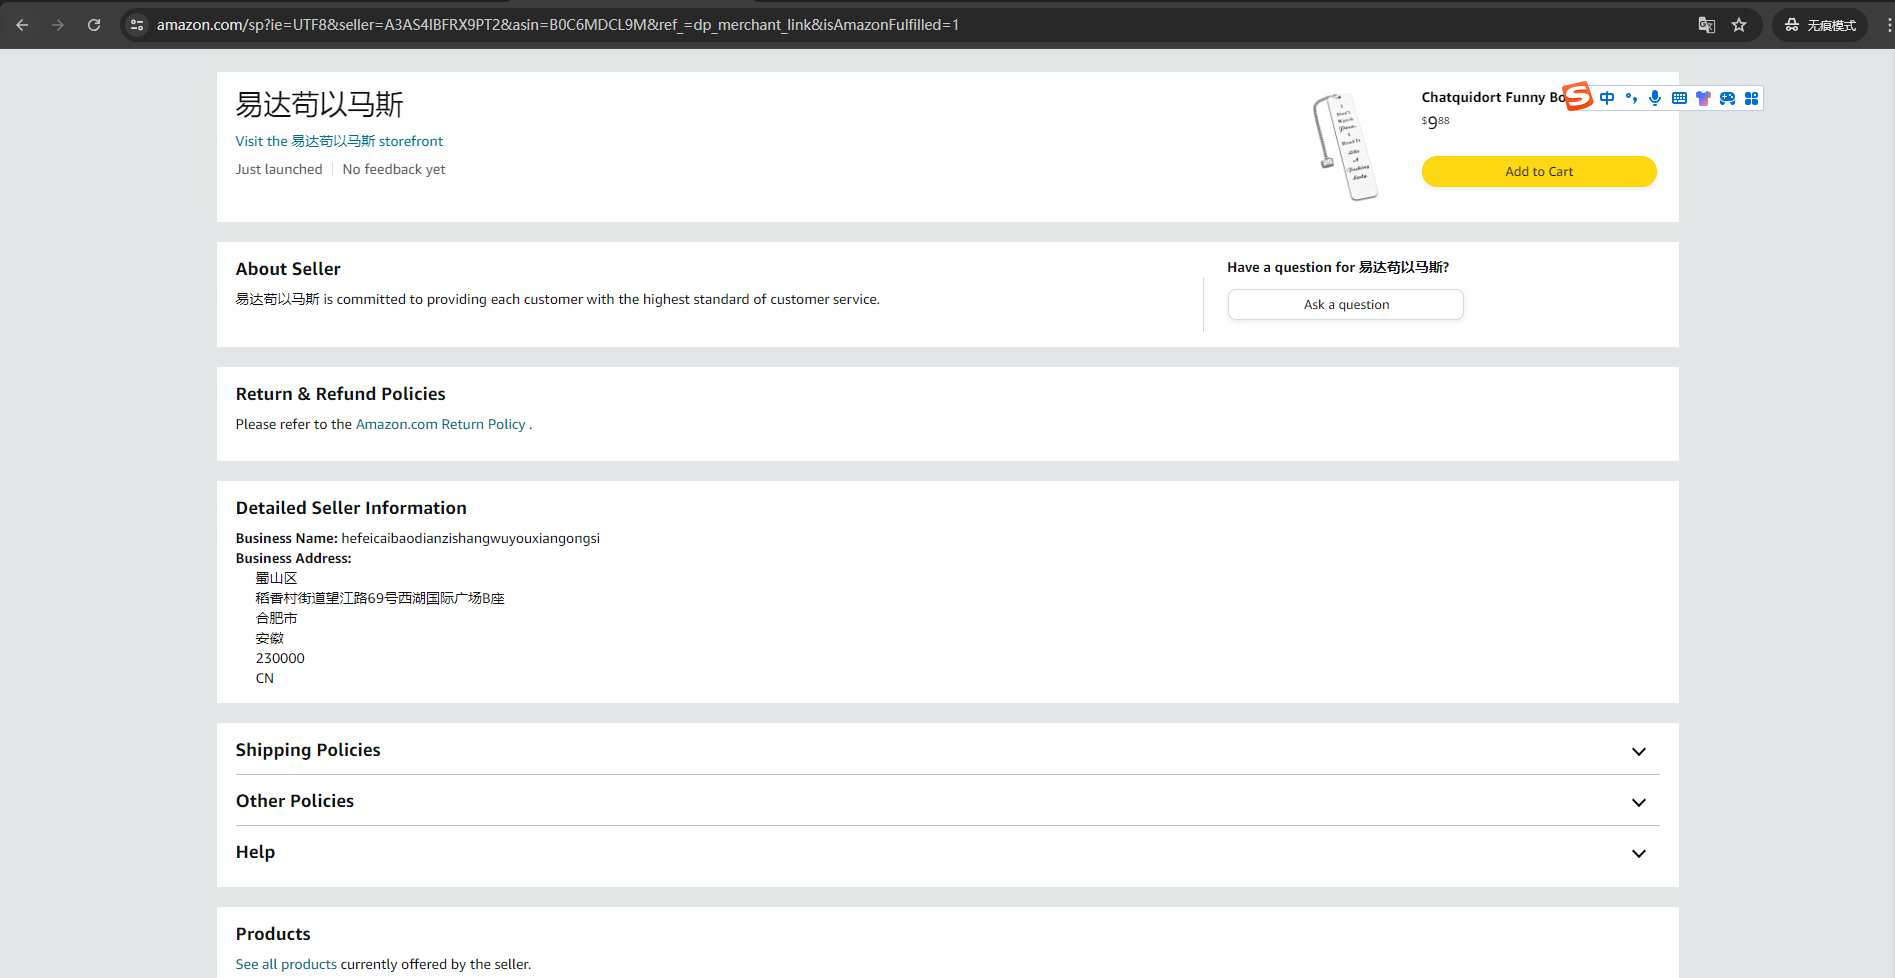Ask the seller a question

[x=1346, y=305]
